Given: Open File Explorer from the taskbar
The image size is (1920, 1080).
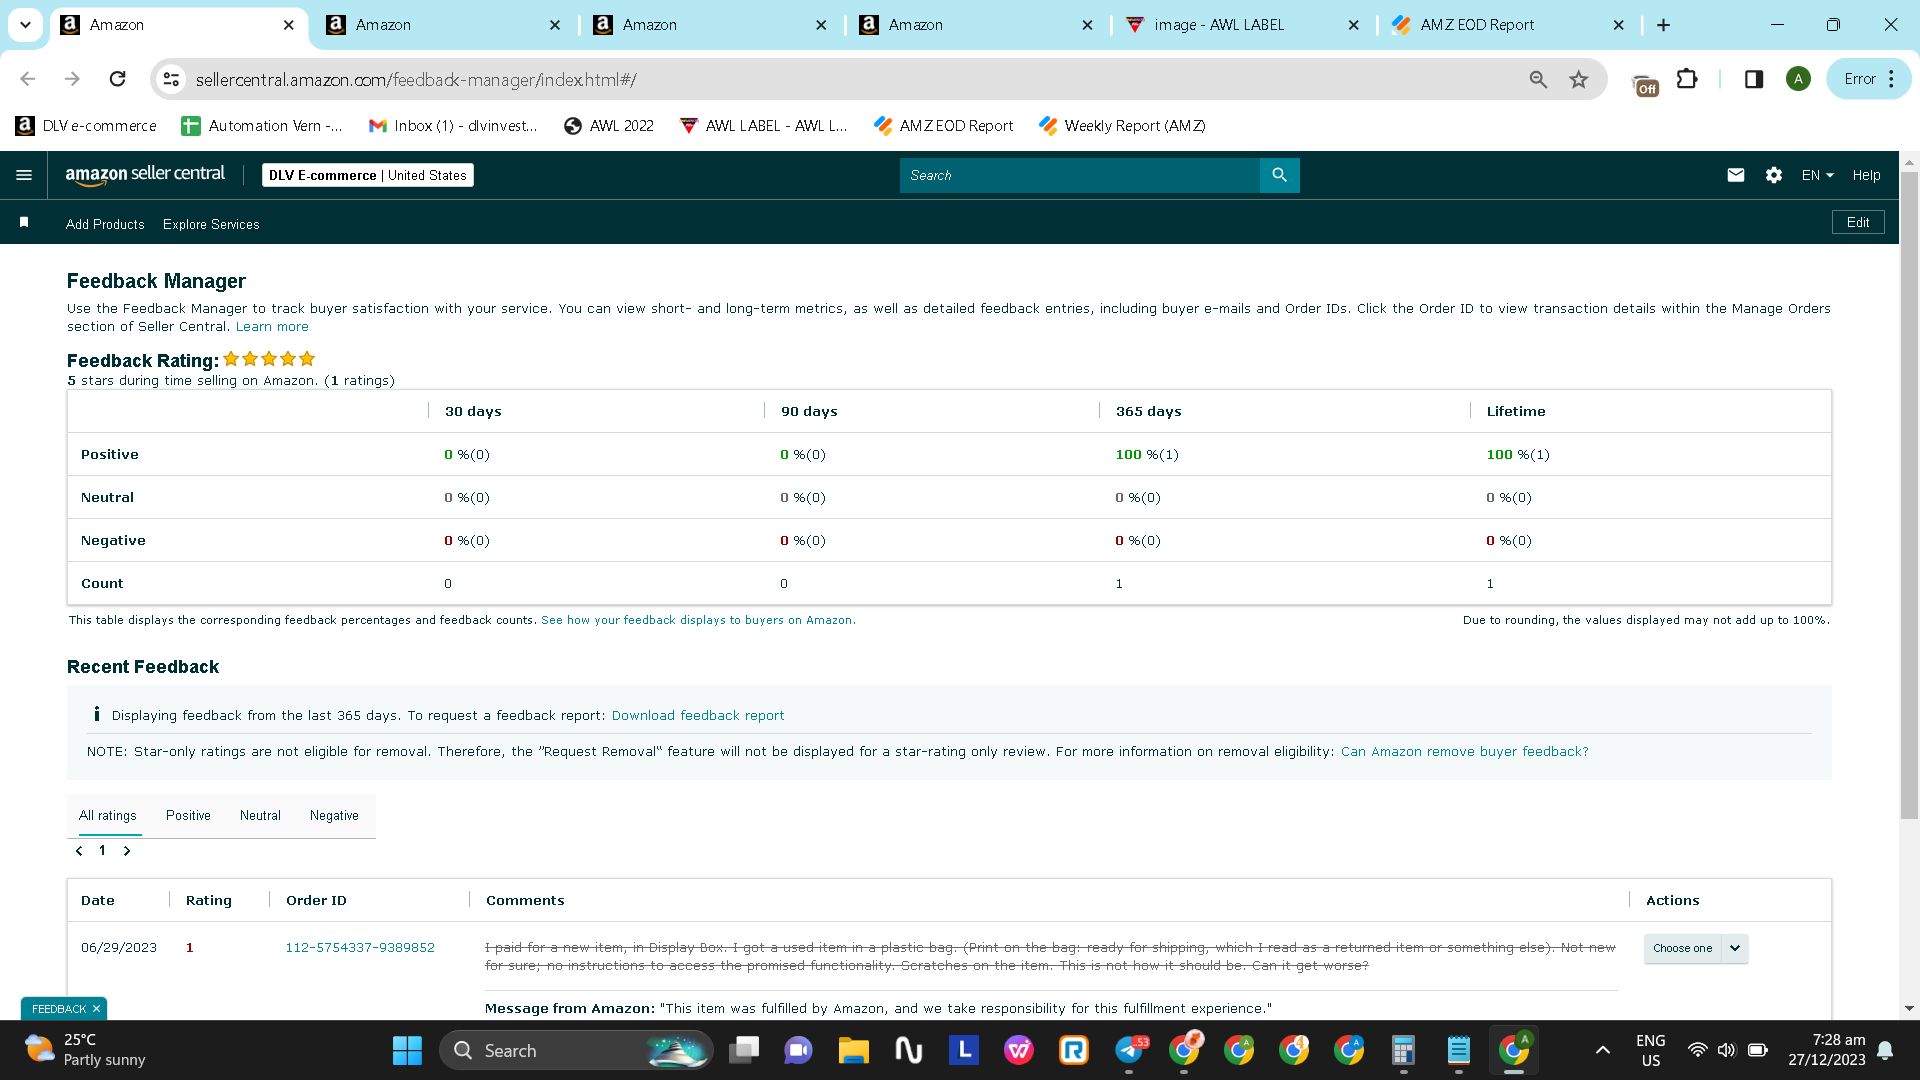Looking at the screenshot, I should 853,1050.
